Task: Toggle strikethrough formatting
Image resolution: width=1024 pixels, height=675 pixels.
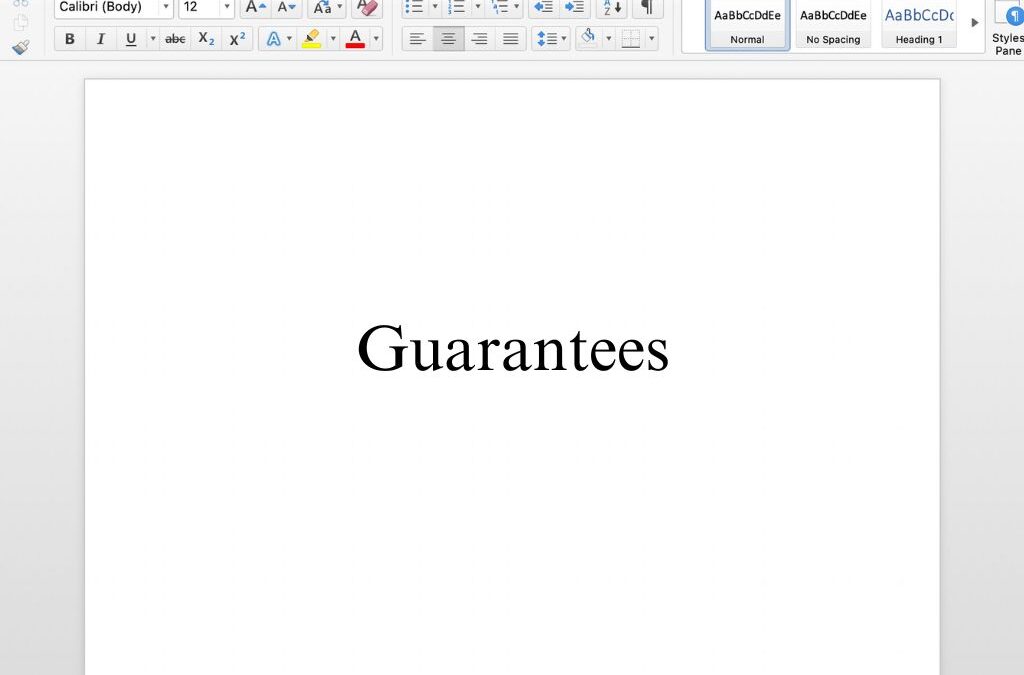Action: 175,39
